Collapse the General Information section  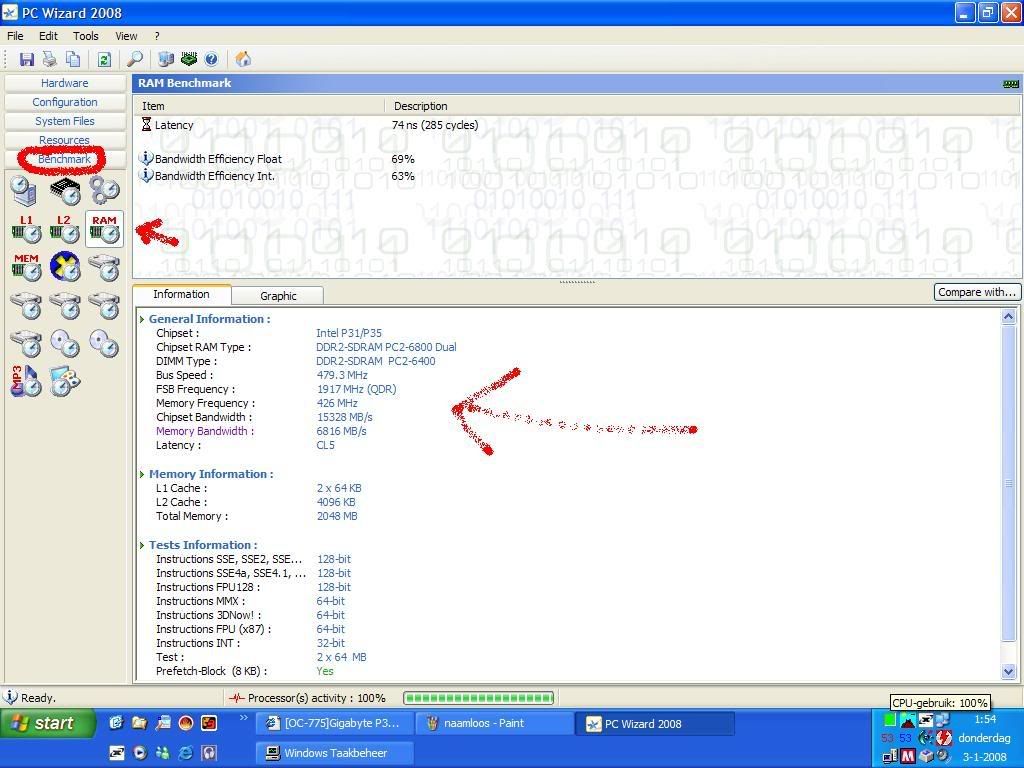tap(142, 319)
